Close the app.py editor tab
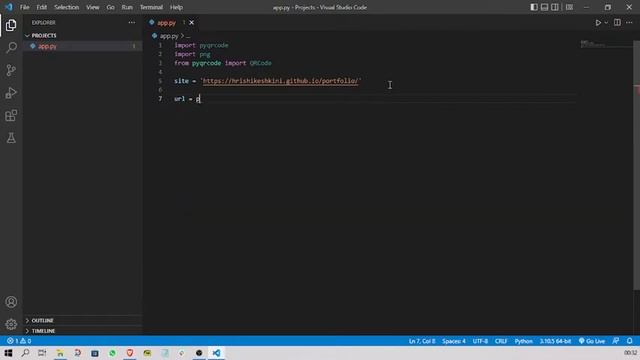The height and width of the screenshot is (360, 640). 191,23
